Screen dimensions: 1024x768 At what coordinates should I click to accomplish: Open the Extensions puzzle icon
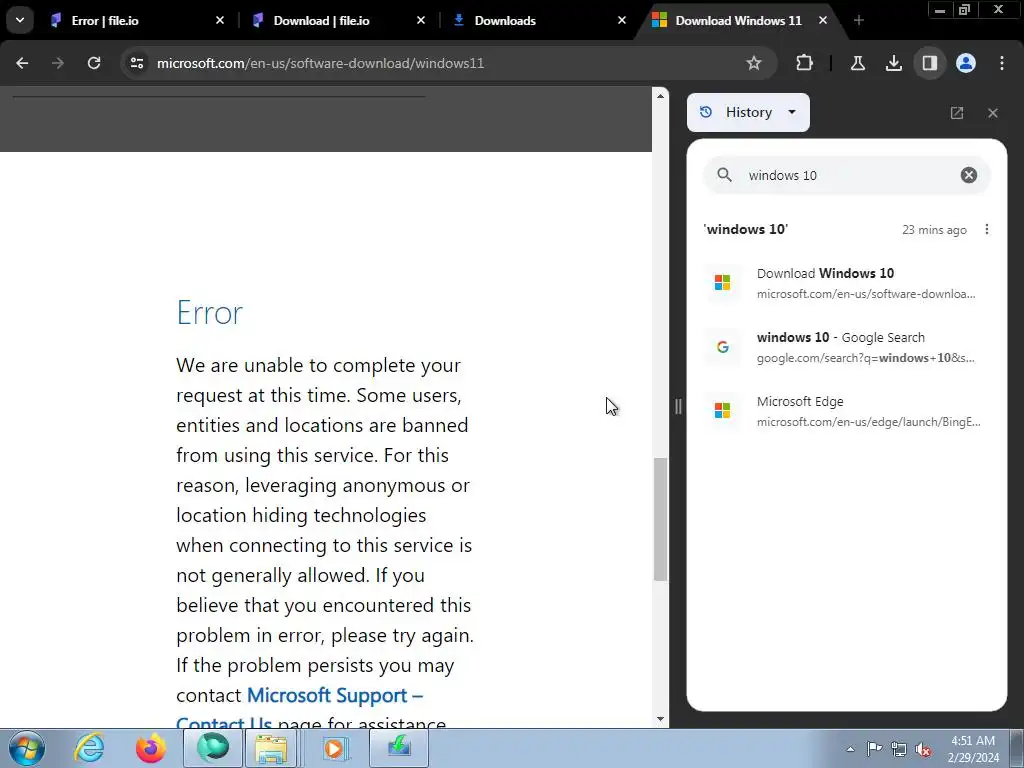(805, 63)
